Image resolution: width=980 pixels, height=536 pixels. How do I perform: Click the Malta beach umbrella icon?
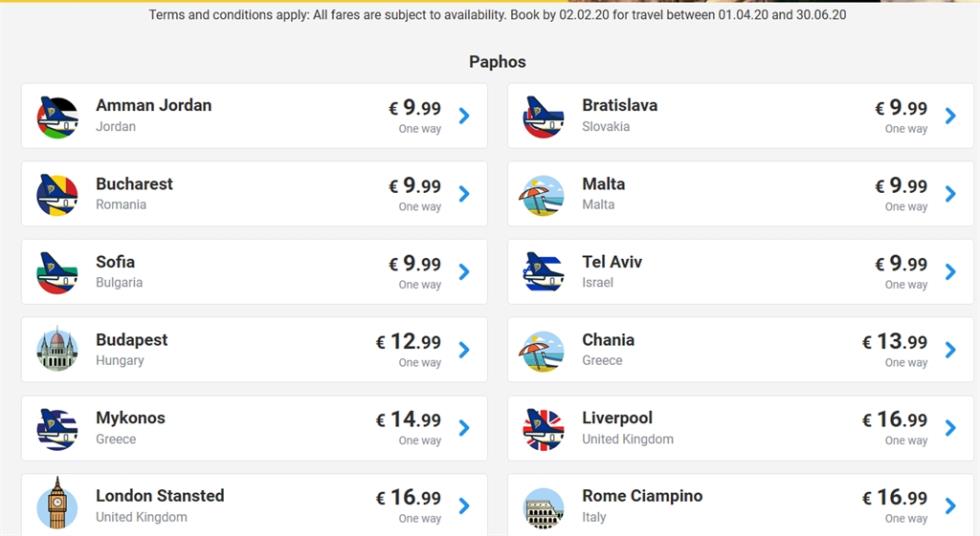[542, 195]
